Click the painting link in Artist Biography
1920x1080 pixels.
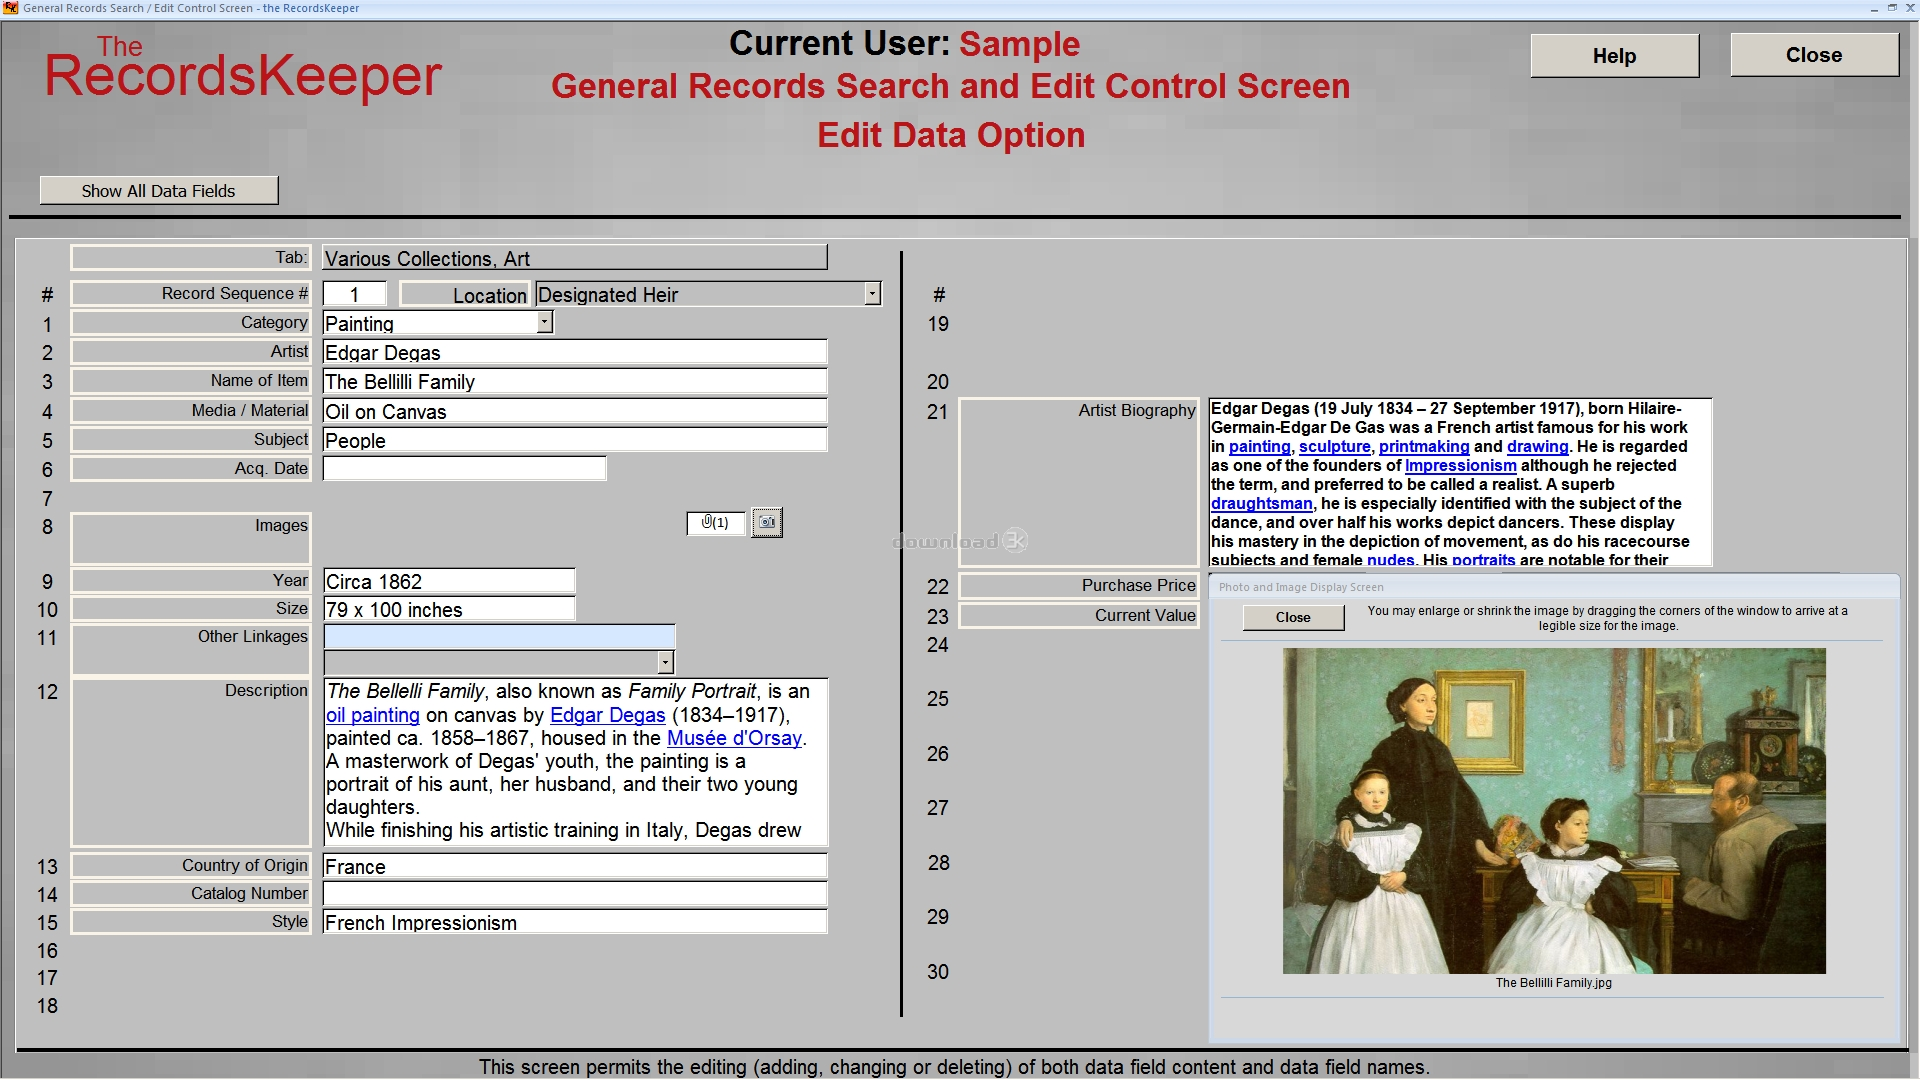1259,446
